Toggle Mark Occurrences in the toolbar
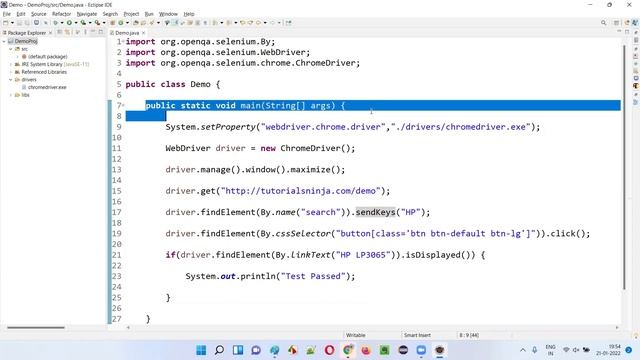This screenshot has width=640, height=360. coord(175,23)
